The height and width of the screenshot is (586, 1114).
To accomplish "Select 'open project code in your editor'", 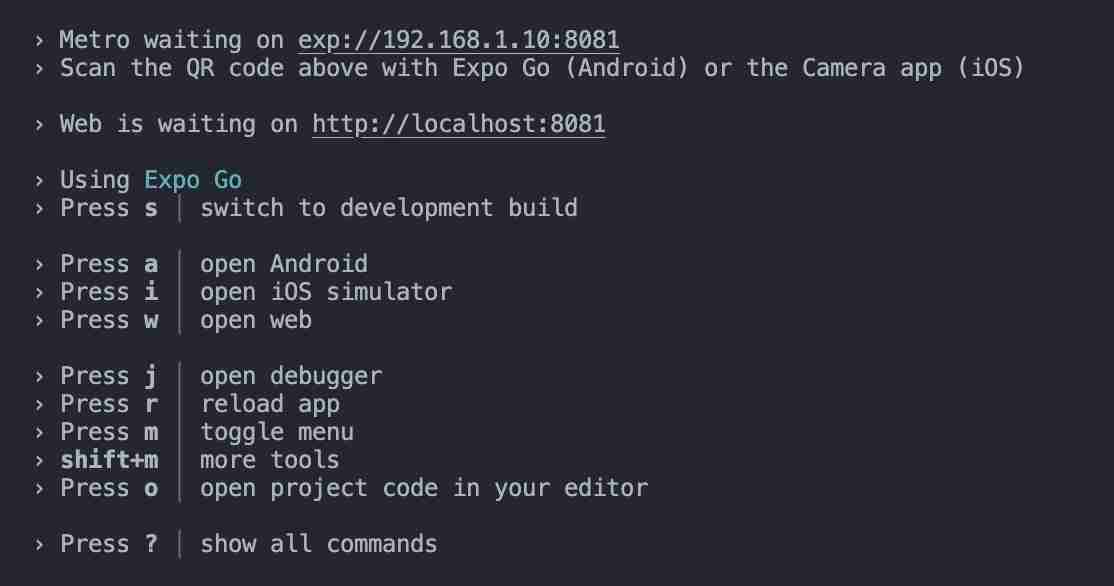I will click(424, 488).
